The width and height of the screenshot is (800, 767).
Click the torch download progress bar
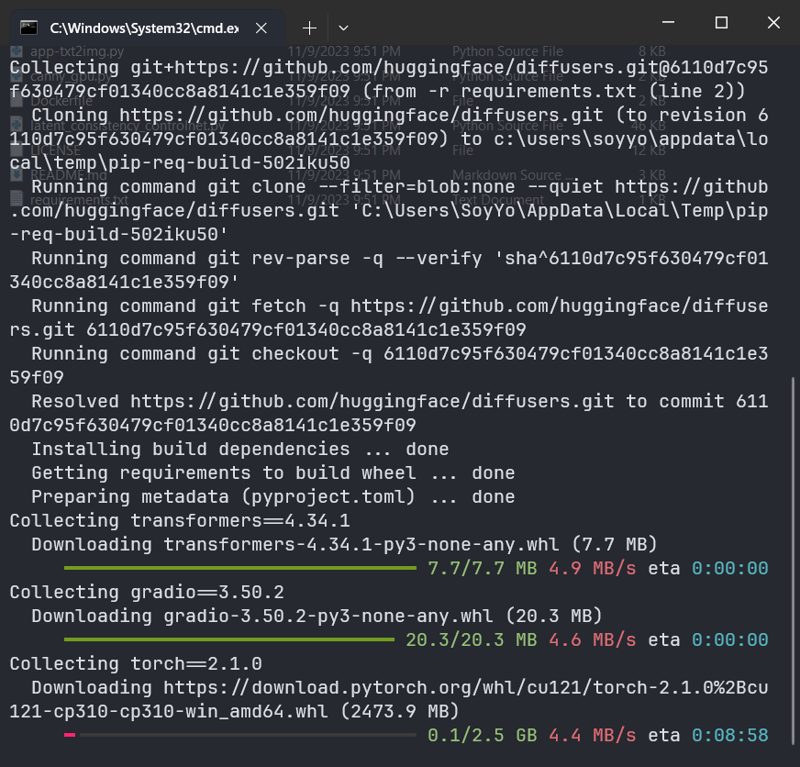click(x=240, y=735)
